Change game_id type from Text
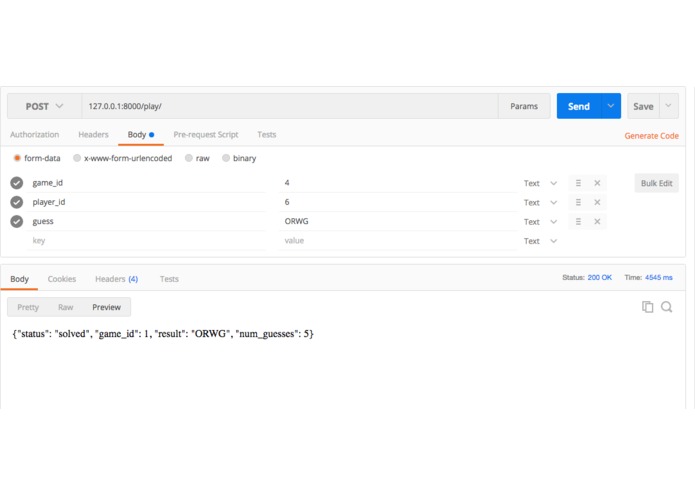The height and width of the screenshot is (494, 695). tap(540, 183)
